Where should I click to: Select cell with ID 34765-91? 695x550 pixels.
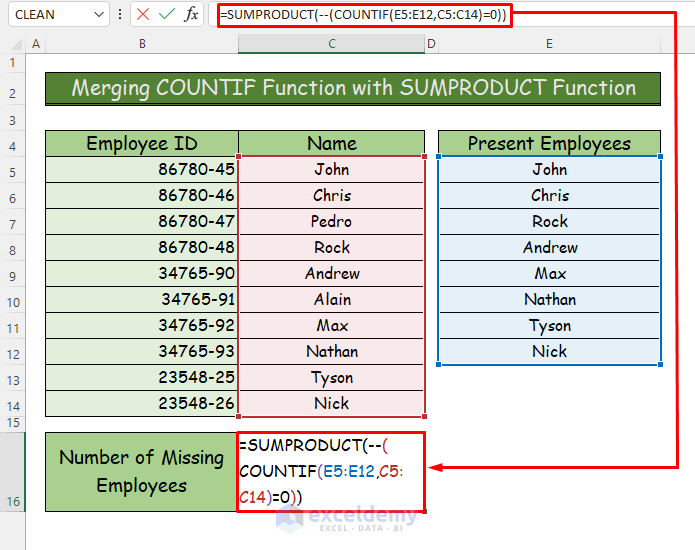click(142, 300)
